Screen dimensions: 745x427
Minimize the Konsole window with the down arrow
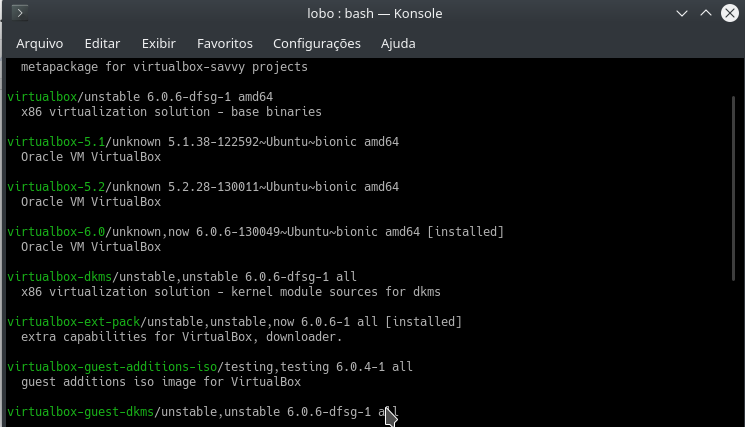tap(682, 13)
